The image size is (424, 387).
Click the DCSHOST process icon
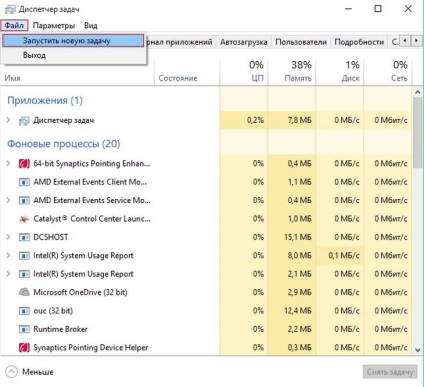point(24,237)
